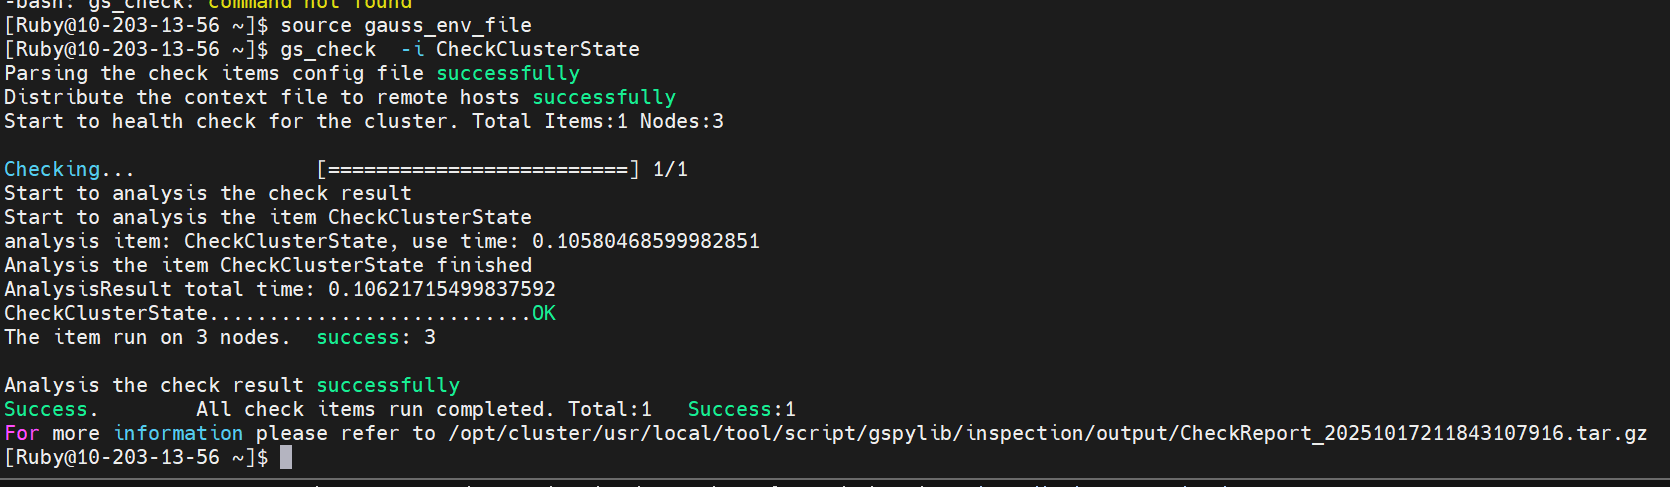Click the '1/1' progress counter
Screen dimensions: 1670x487
pyautogui.click(x=670, y=170)
